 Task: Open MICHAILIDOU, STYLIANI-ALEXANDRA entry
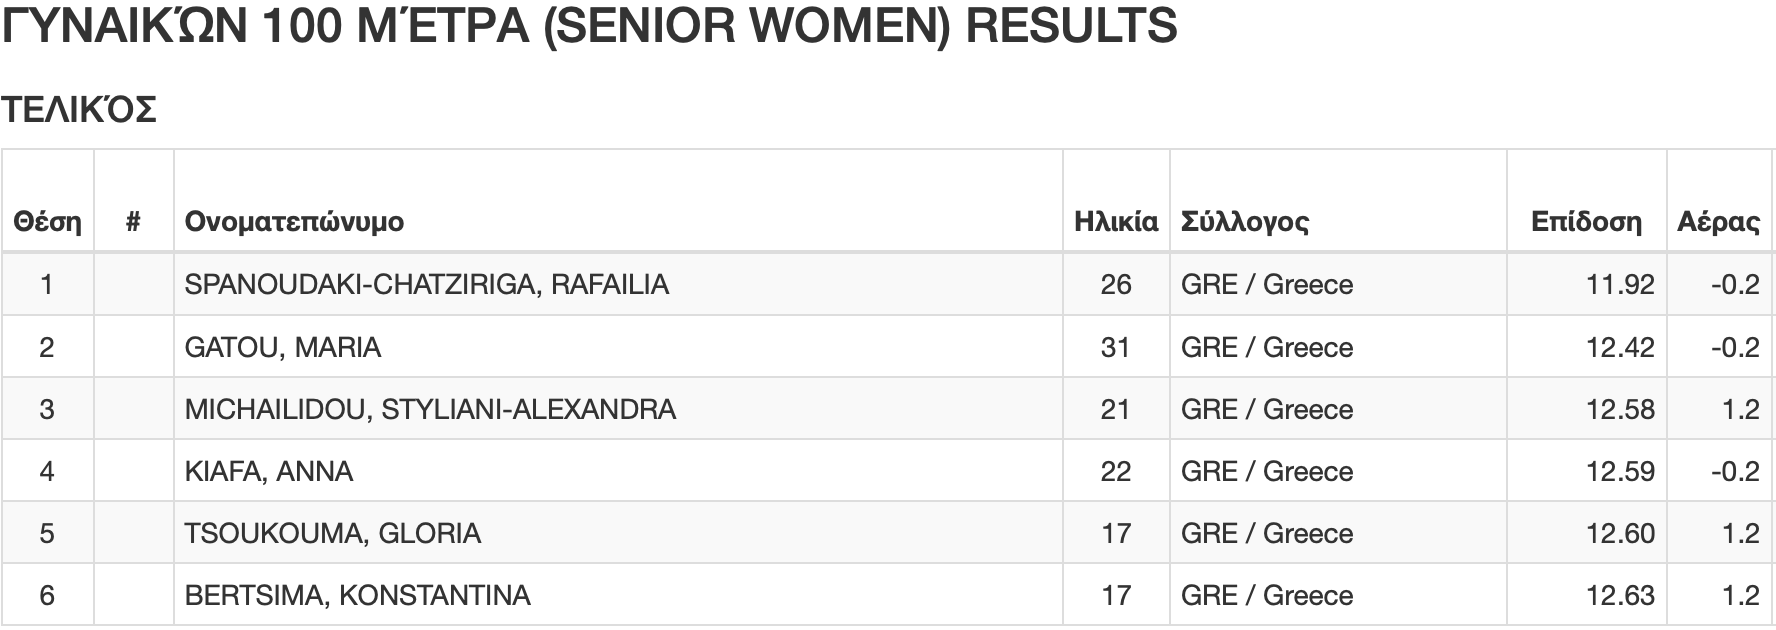point(430,409)
